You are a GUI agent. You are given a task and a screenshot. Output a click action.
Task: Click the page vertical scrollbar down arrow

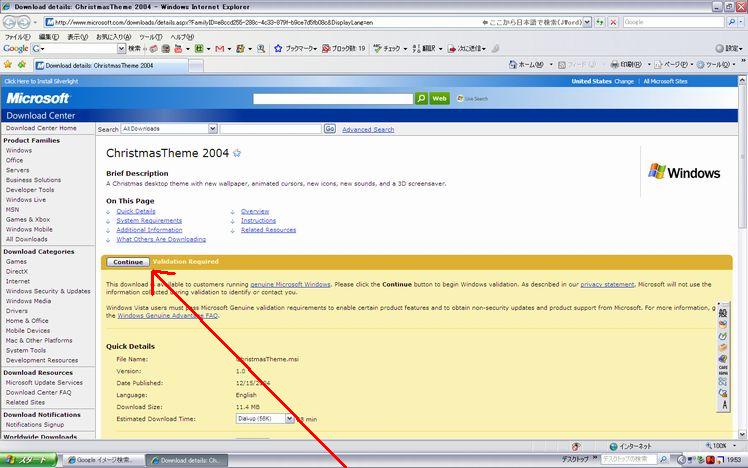coord(742,434)
